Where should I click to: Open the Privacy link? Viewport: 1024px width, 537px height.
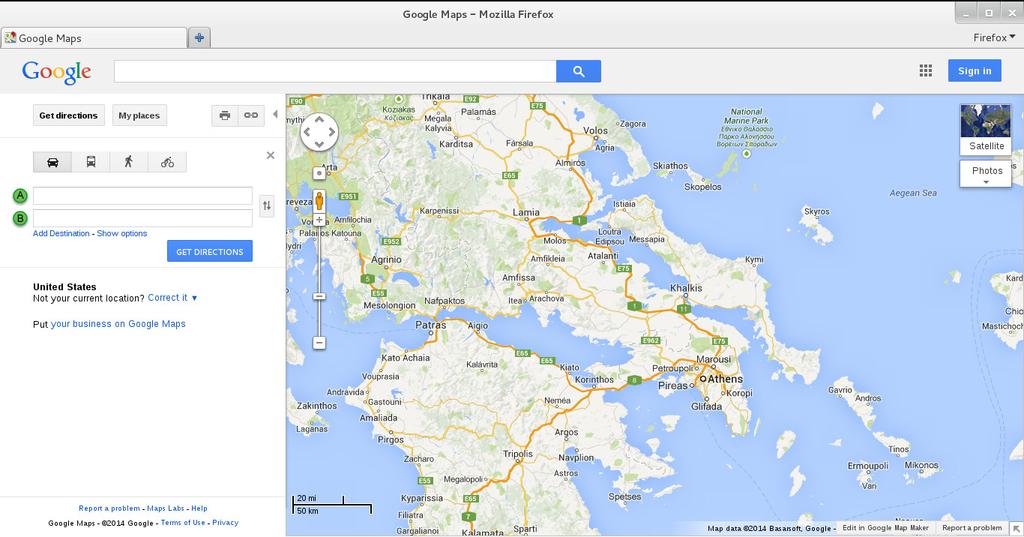click(x=225, y=523)
